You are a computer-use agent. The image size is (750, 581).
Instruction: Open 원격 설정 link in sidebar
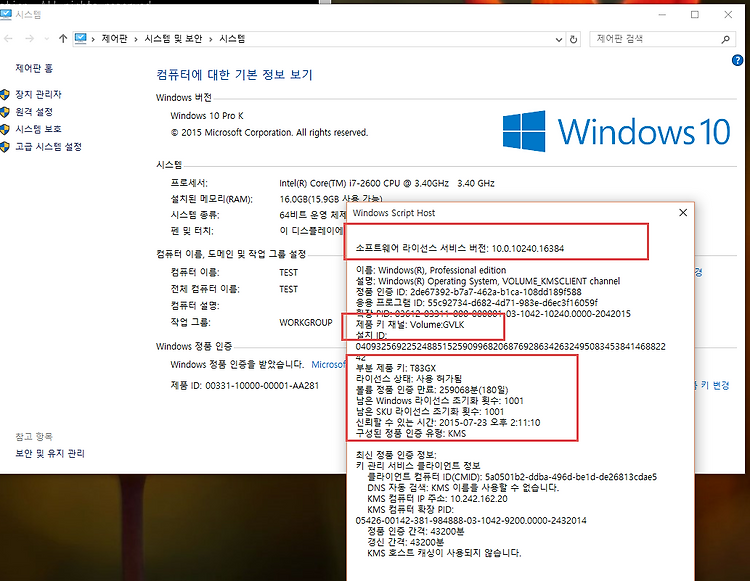[x=34, y=111]
